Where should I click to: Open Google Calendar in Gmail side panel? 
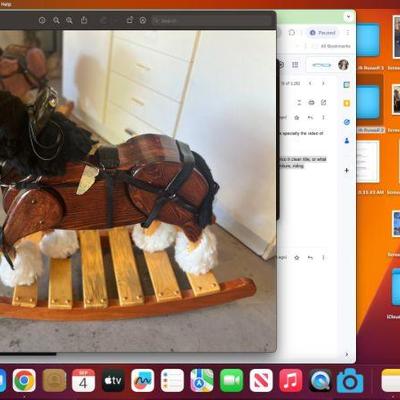[x=346, y=85]
